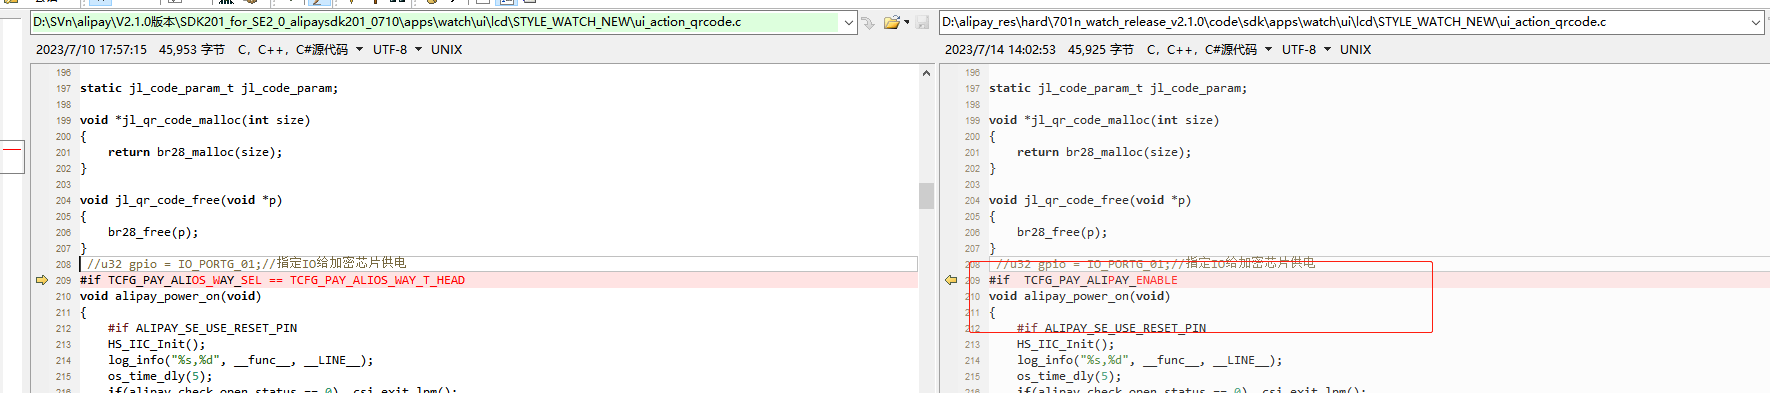Click left line '#if ALIPAY_SE_USE_RESET_PIN'
The height and width of the screenshot is (393, 1770).
(x=202, y=328)
